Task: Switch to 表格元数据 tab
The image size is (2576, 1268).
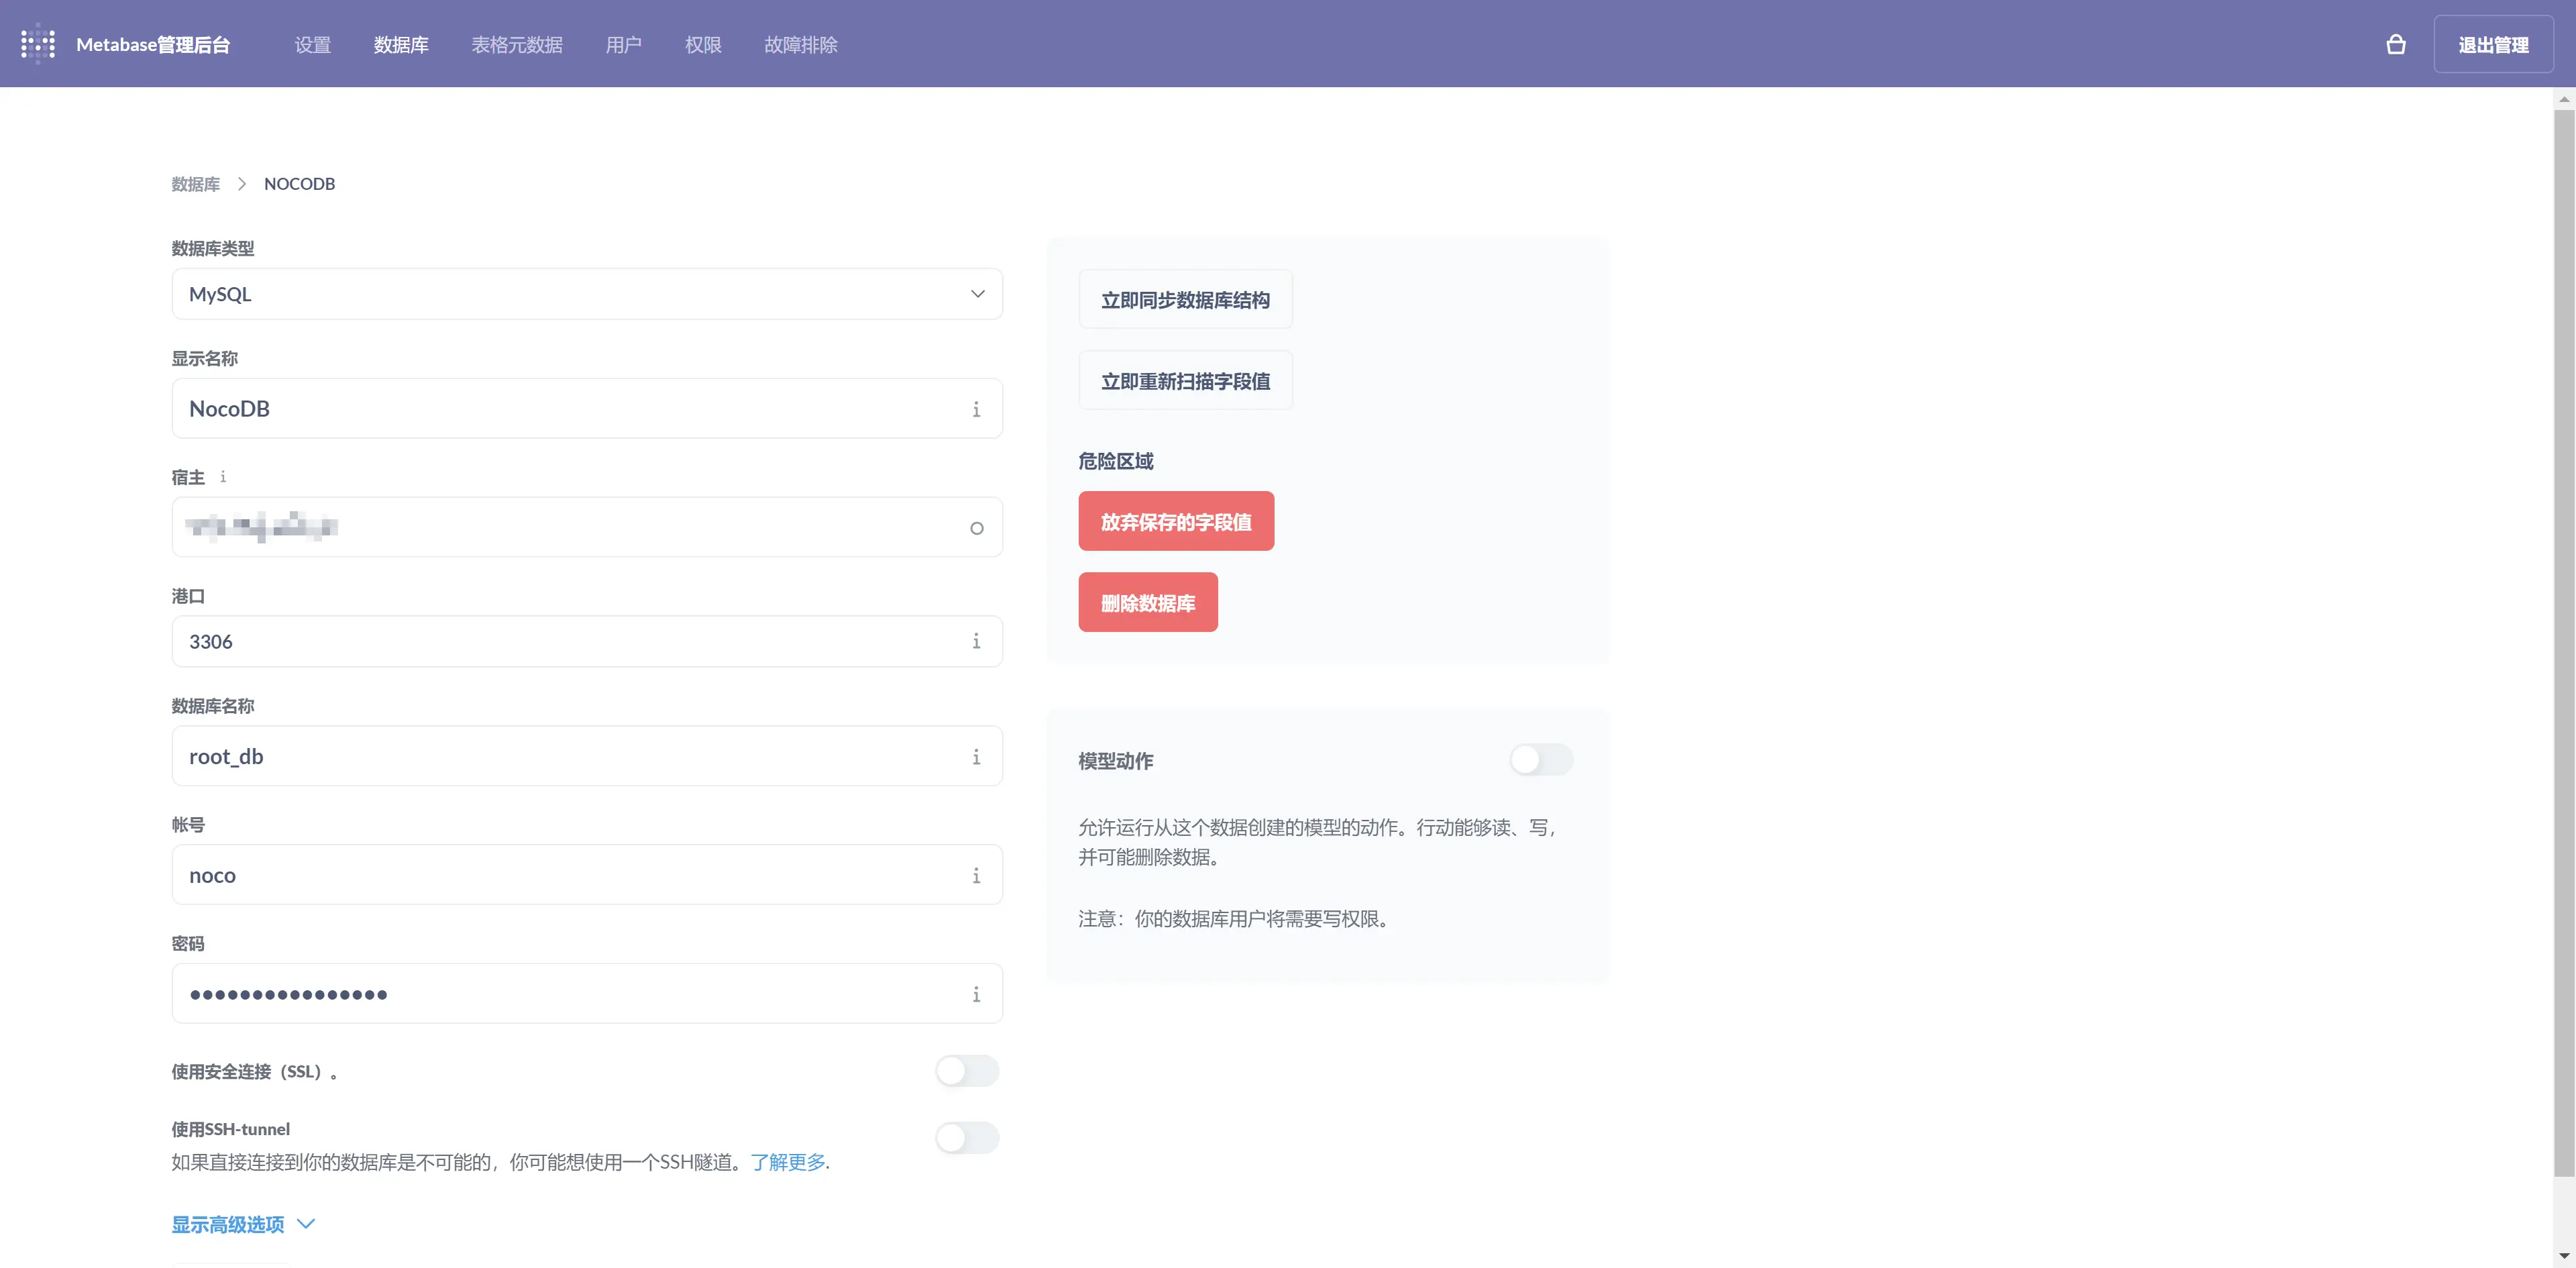Action: (x=517, y=45)
